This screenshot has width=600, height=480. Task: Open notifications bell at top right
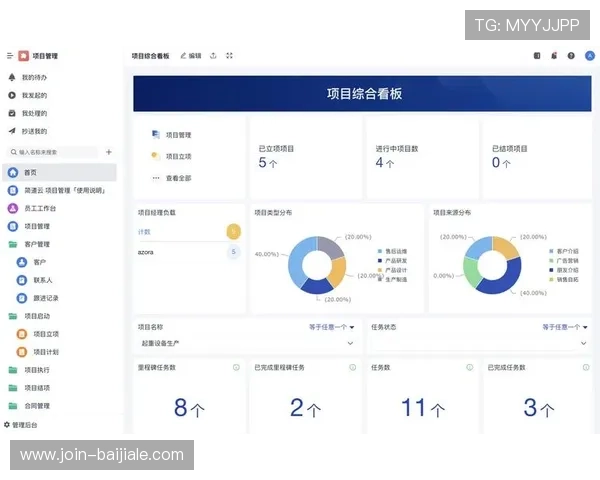554,56
